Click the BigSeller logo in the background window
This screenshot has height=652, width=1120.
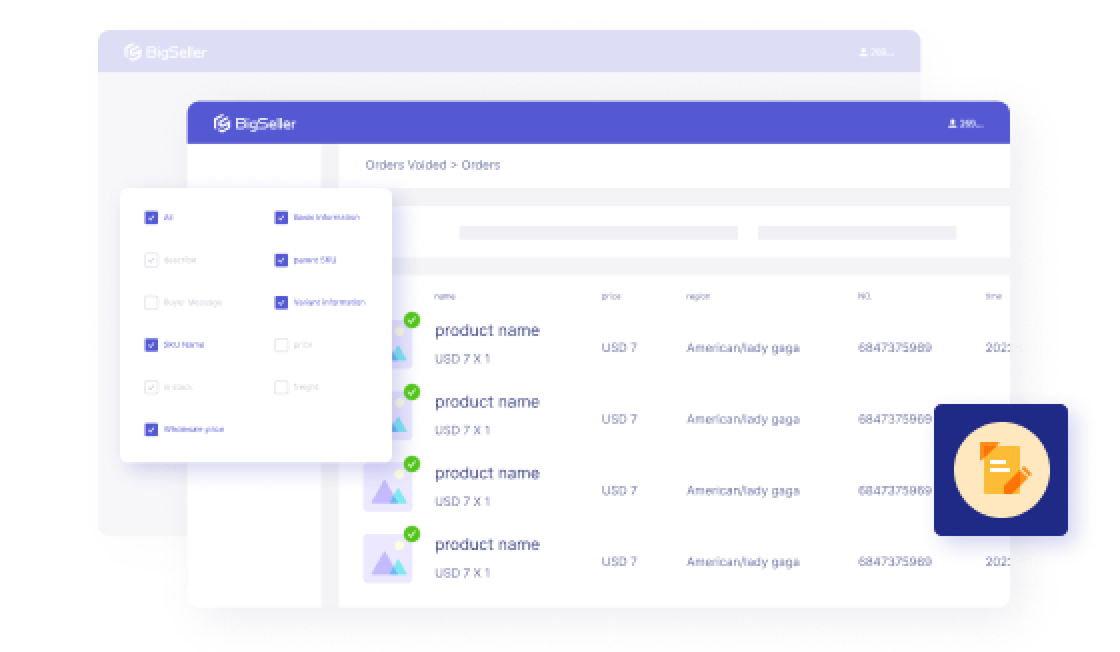[x=165, y=52]
